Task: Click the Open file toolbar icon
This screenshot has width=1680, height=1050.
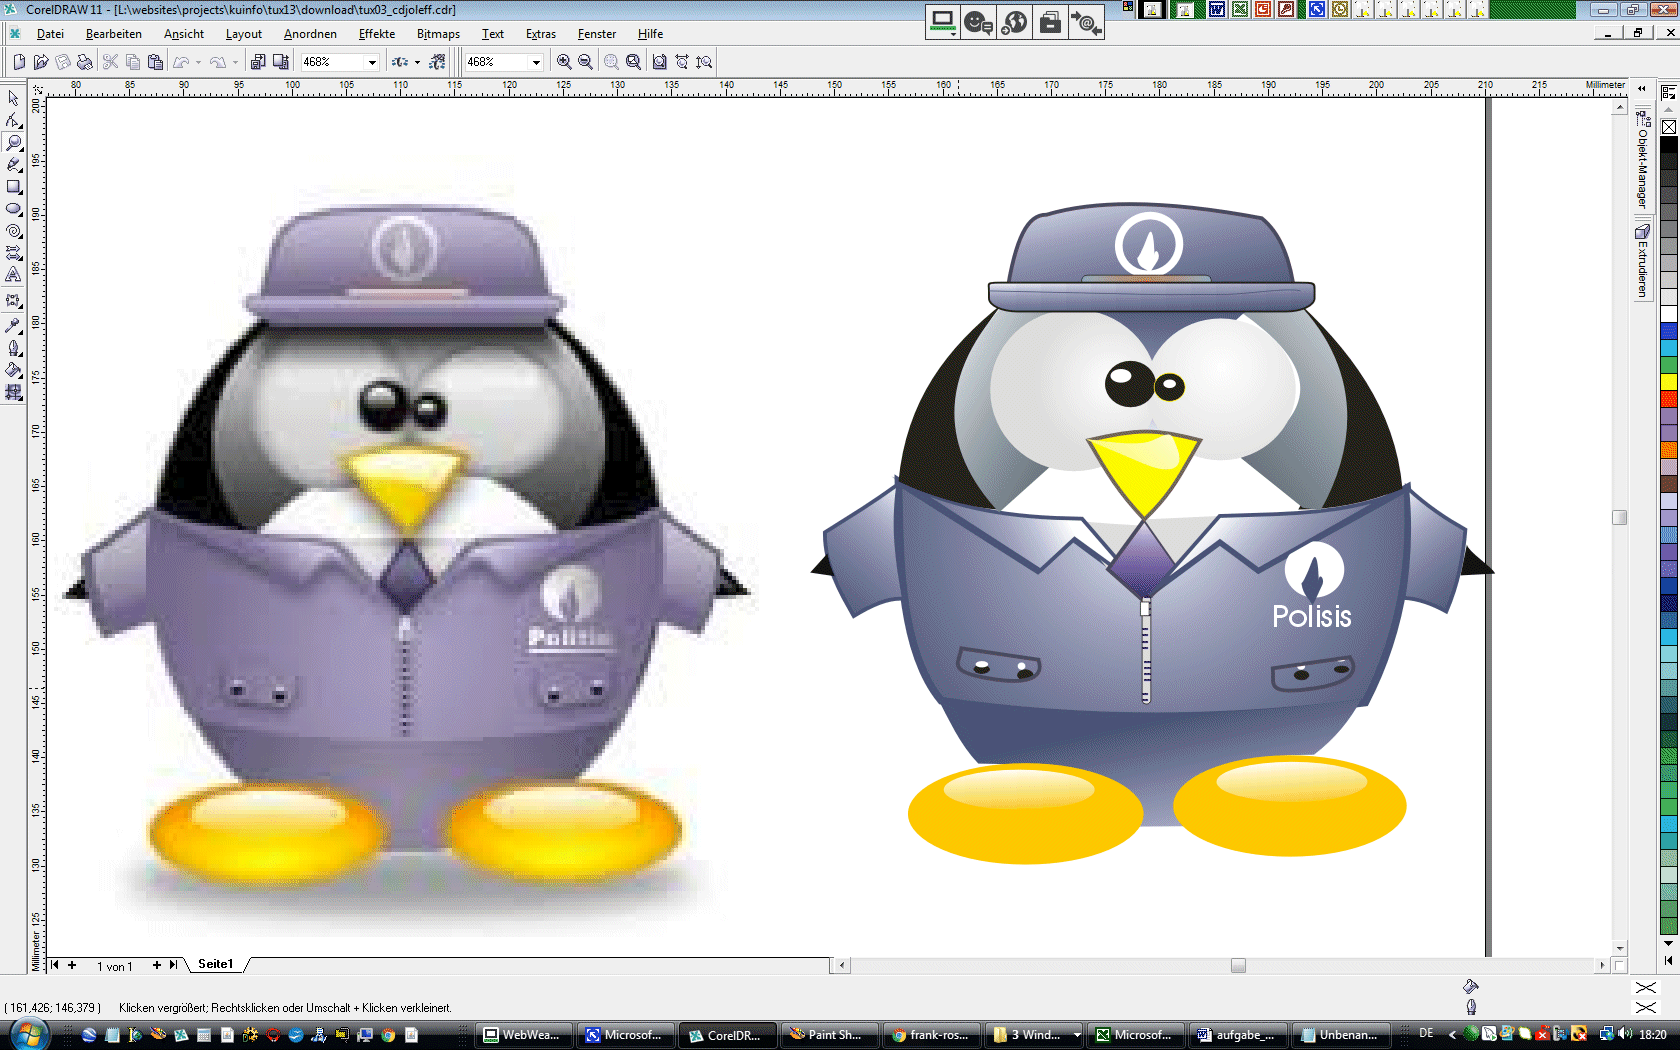Action: point(40,62)
